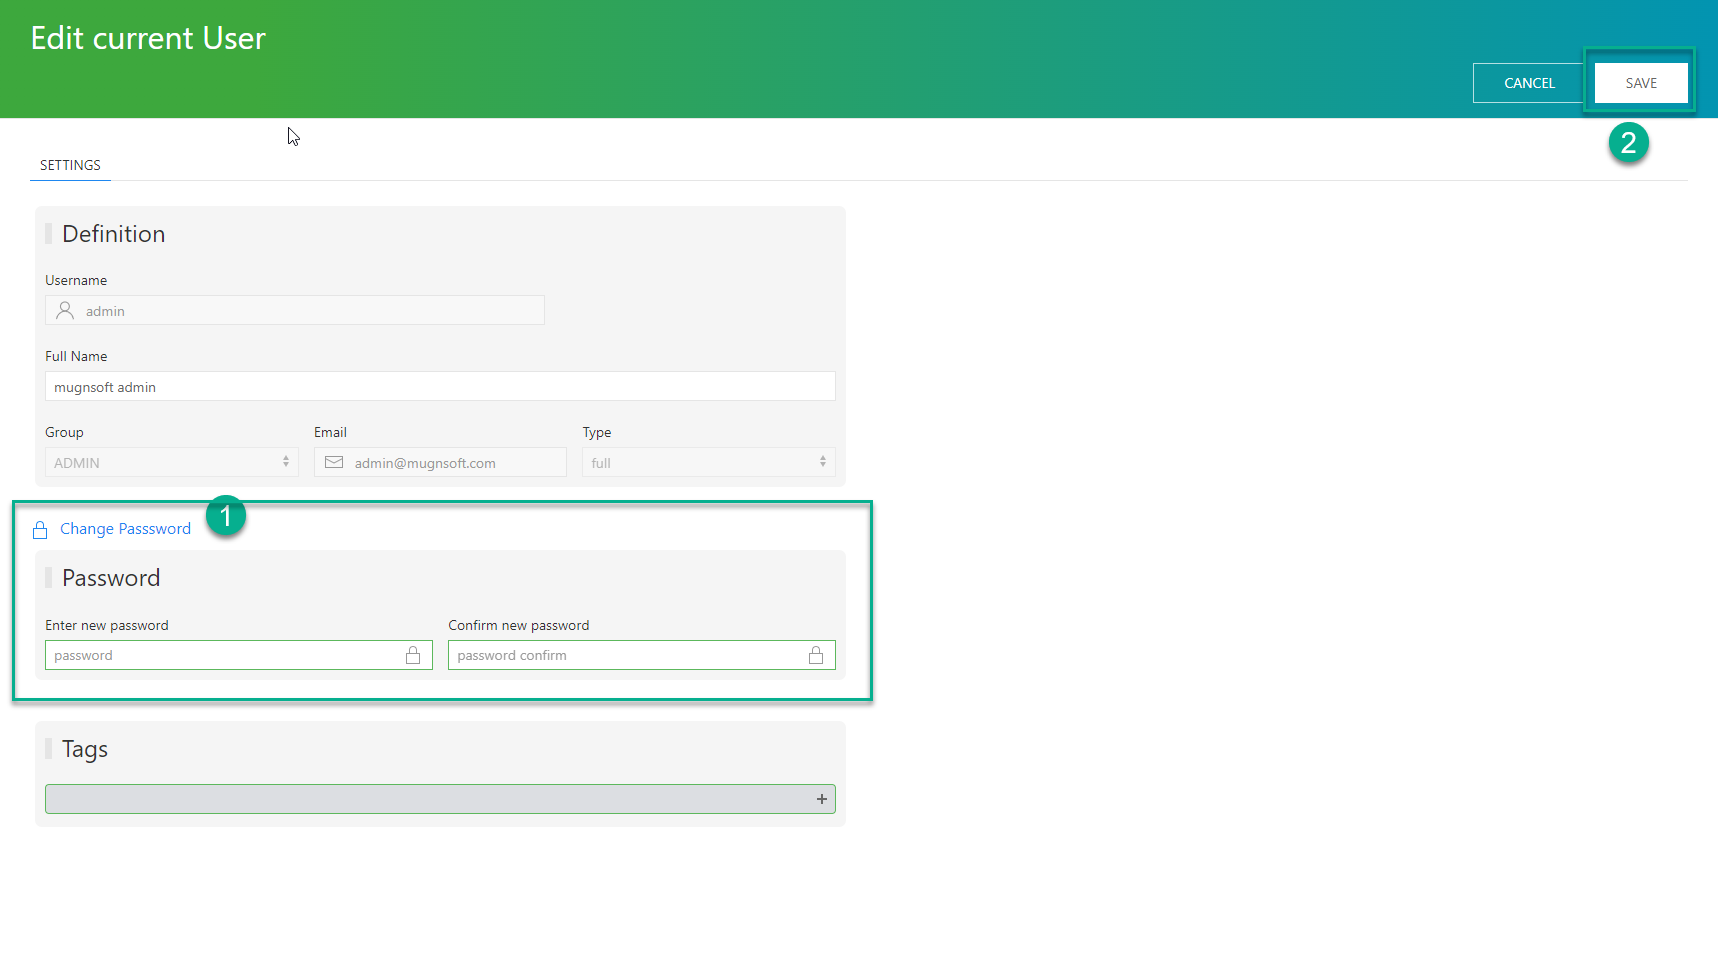Click the Tags section heading
The image size is (1718, 975).
[85, 750]
